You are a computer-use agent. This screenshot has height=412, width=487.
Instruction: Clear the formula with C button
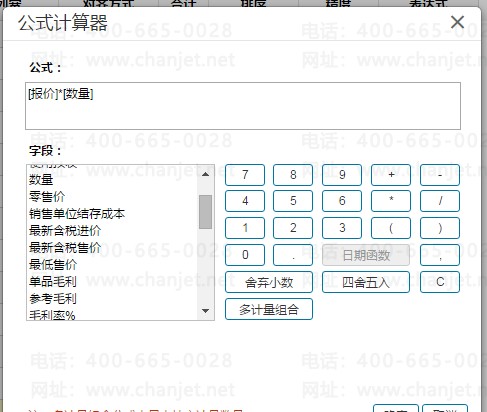pyautogui.click(x=440, y=282)
